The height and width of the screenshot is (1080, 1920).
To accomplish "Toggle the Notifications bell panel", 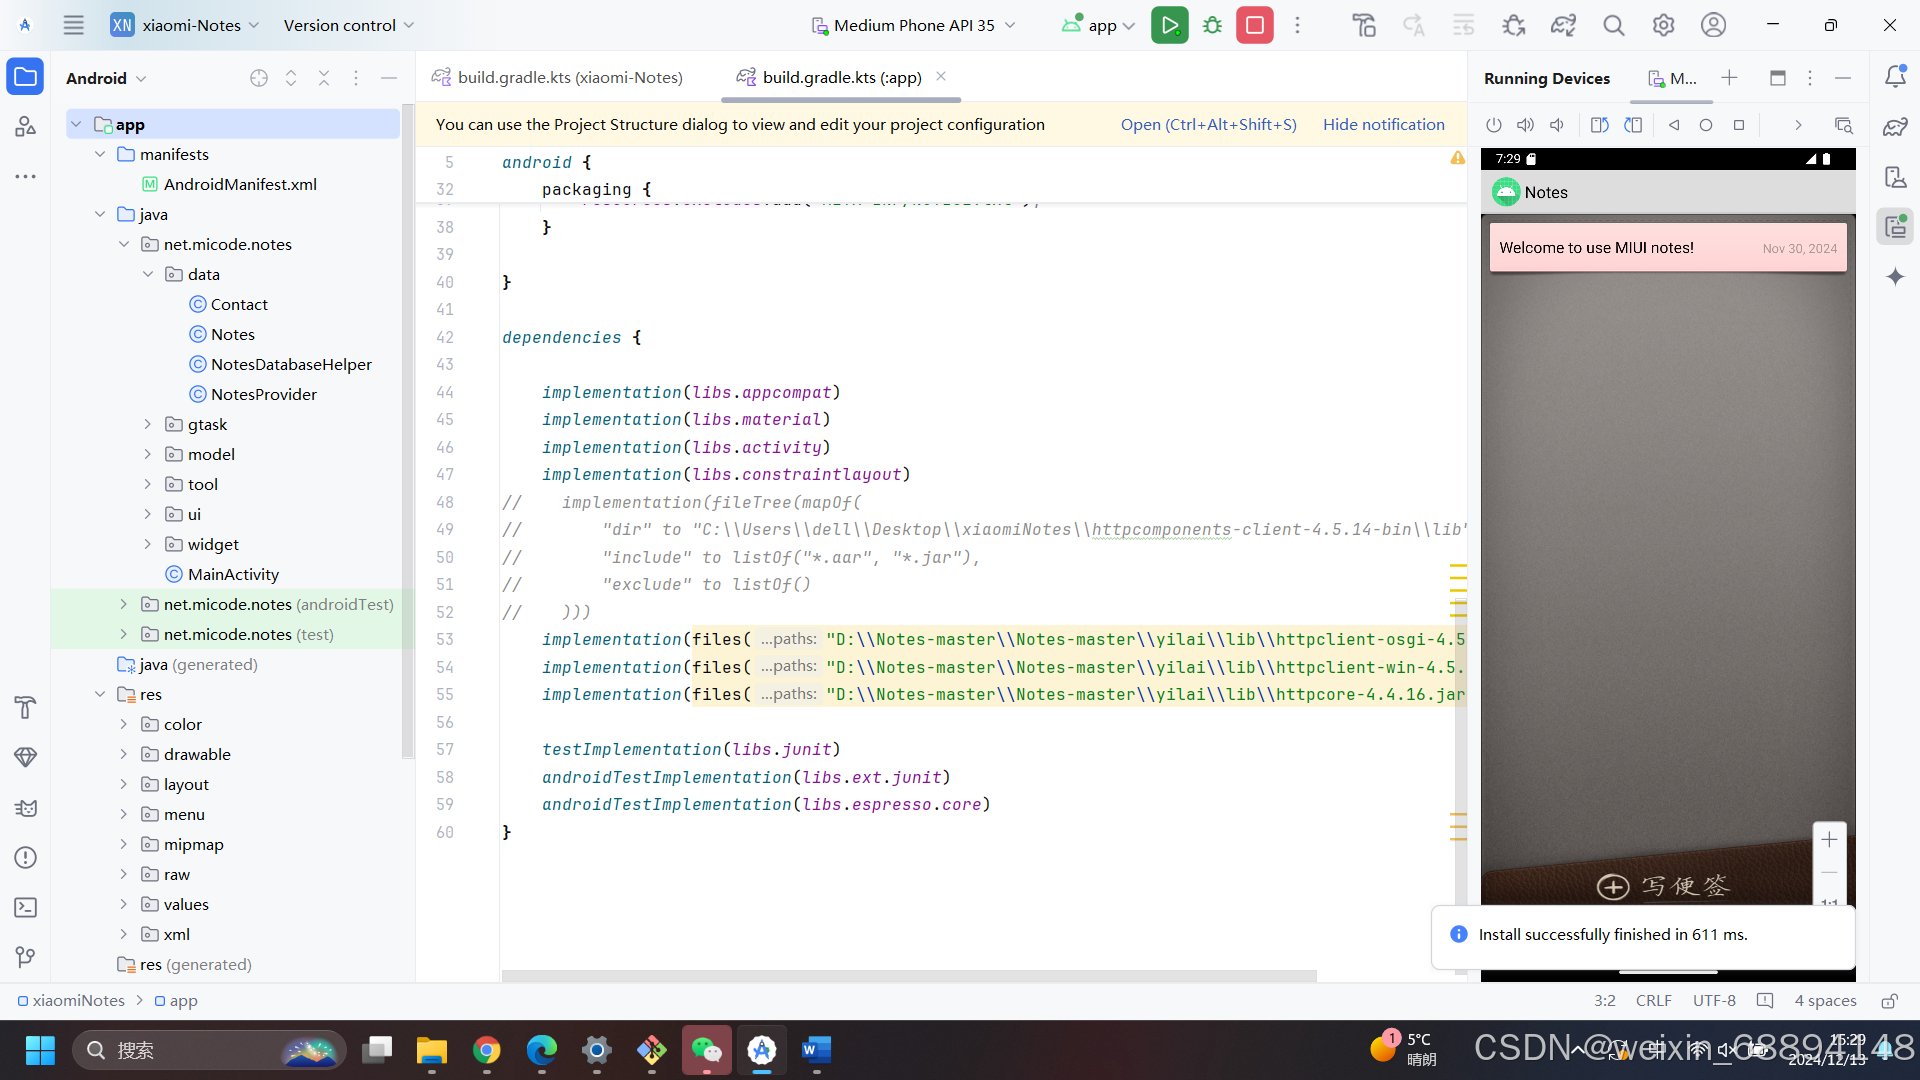I will (x=1895, y=77).
